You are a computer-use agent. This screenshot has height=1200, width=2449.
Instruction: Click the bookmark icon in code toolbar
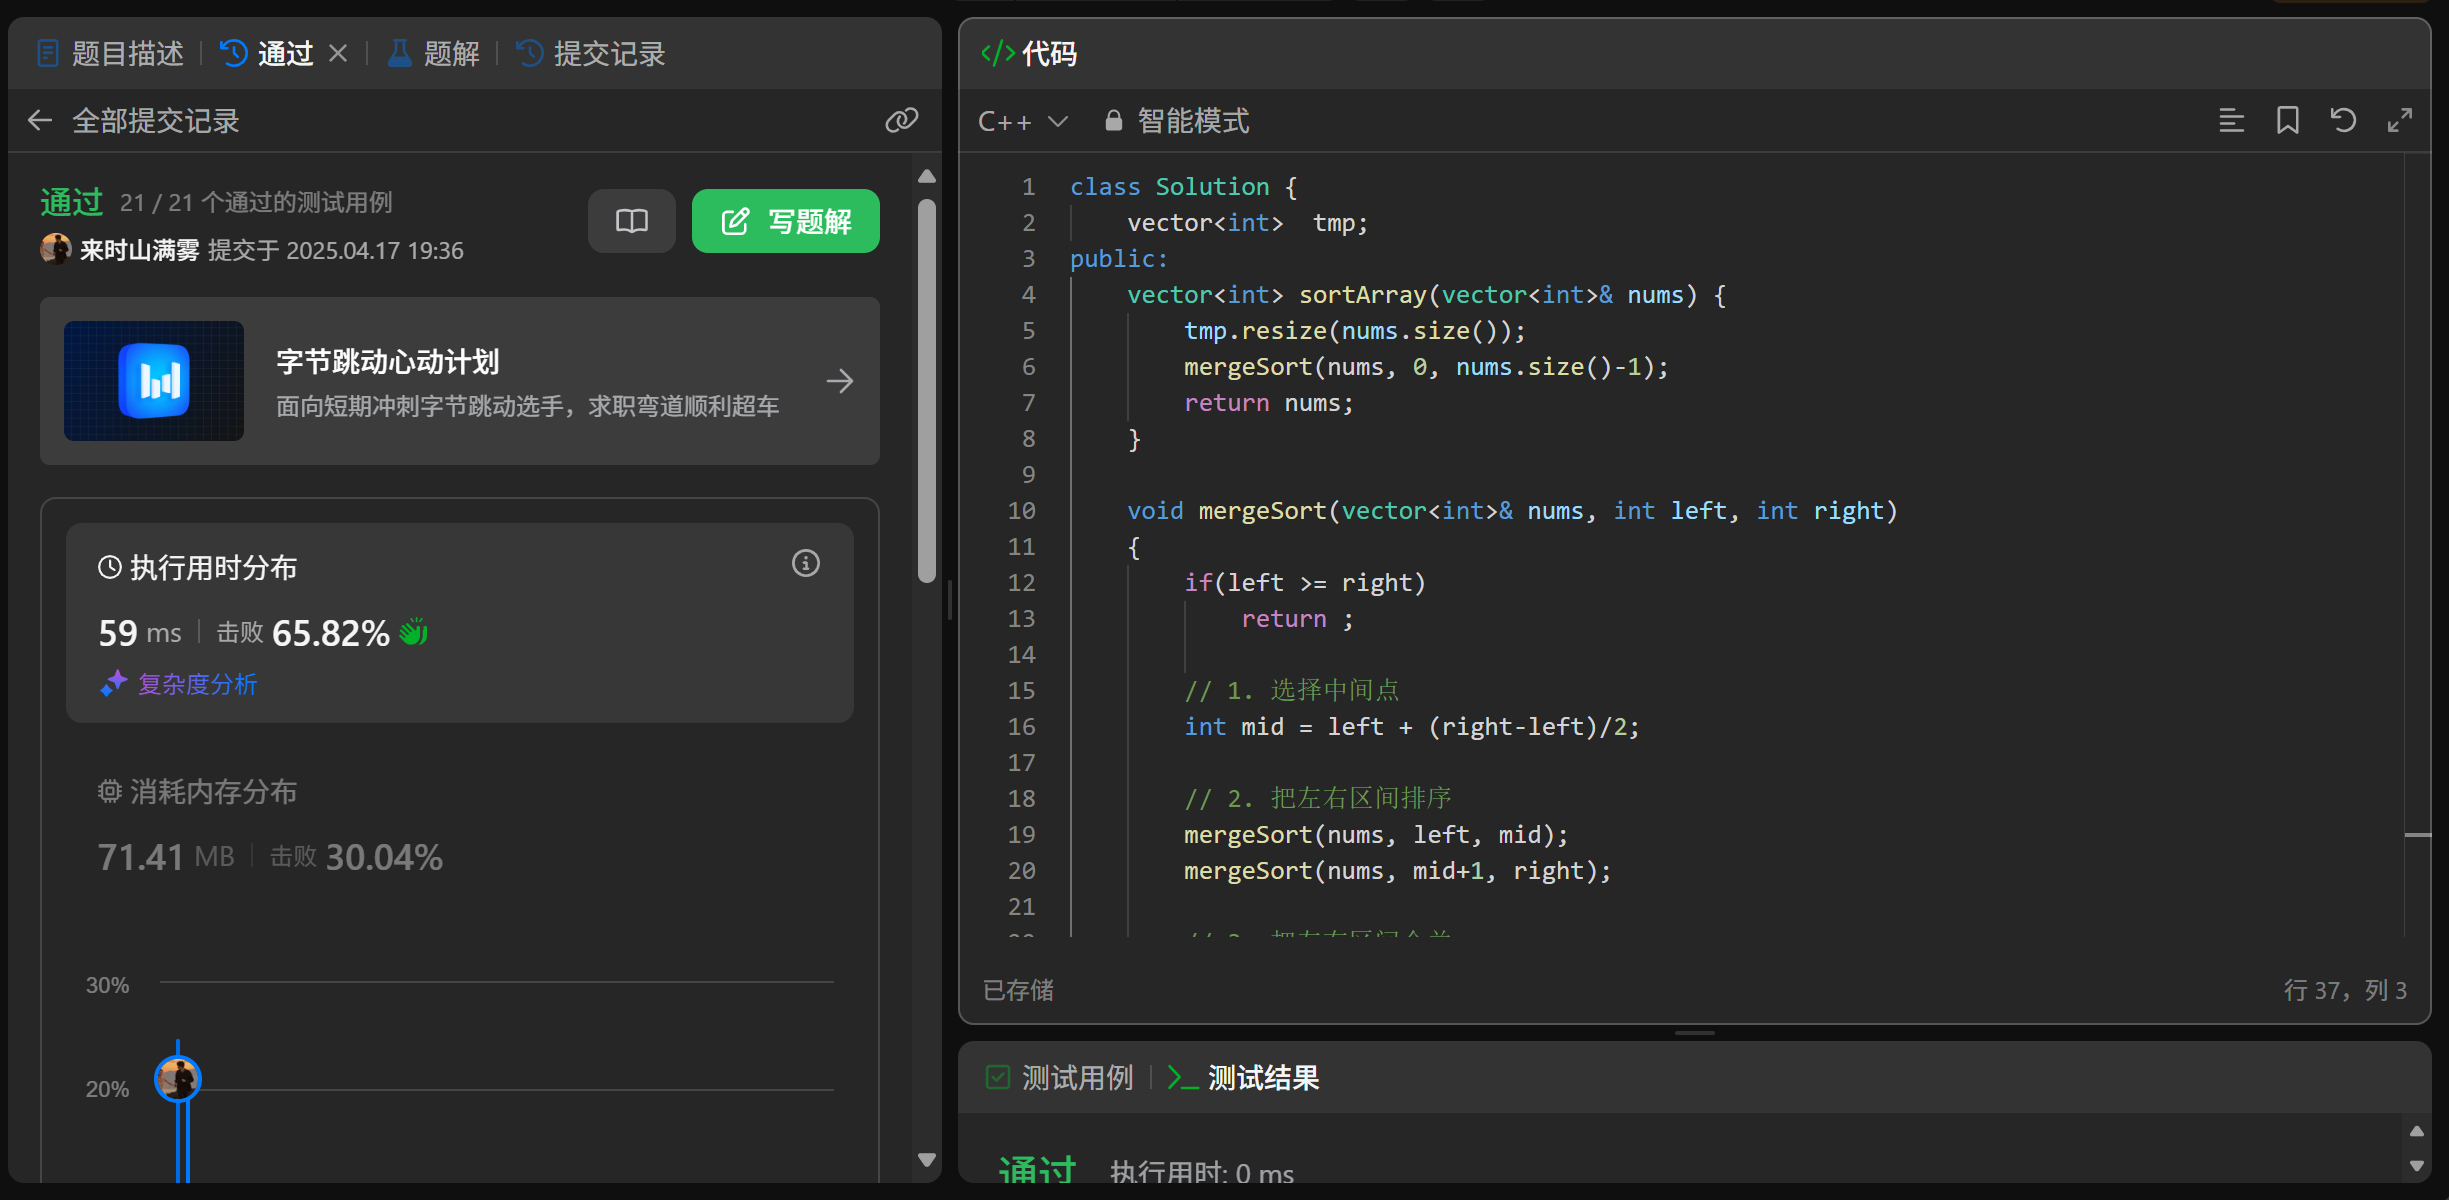[x=2287, y=121]
